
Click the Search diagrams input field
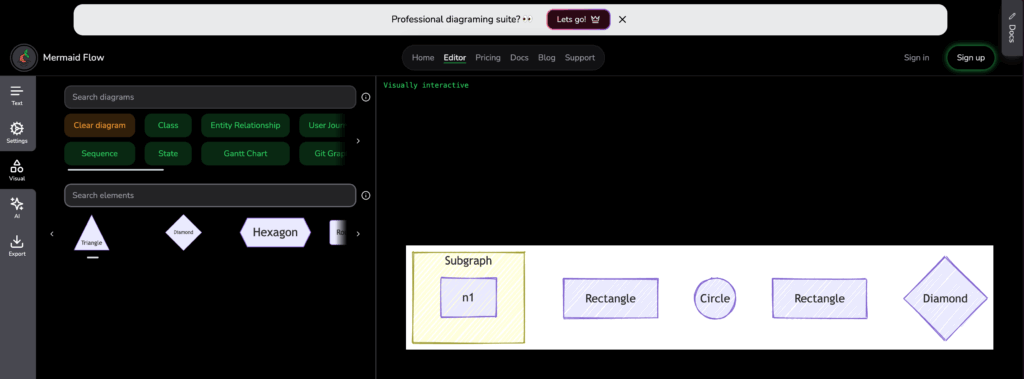click(x=210, y=97)
